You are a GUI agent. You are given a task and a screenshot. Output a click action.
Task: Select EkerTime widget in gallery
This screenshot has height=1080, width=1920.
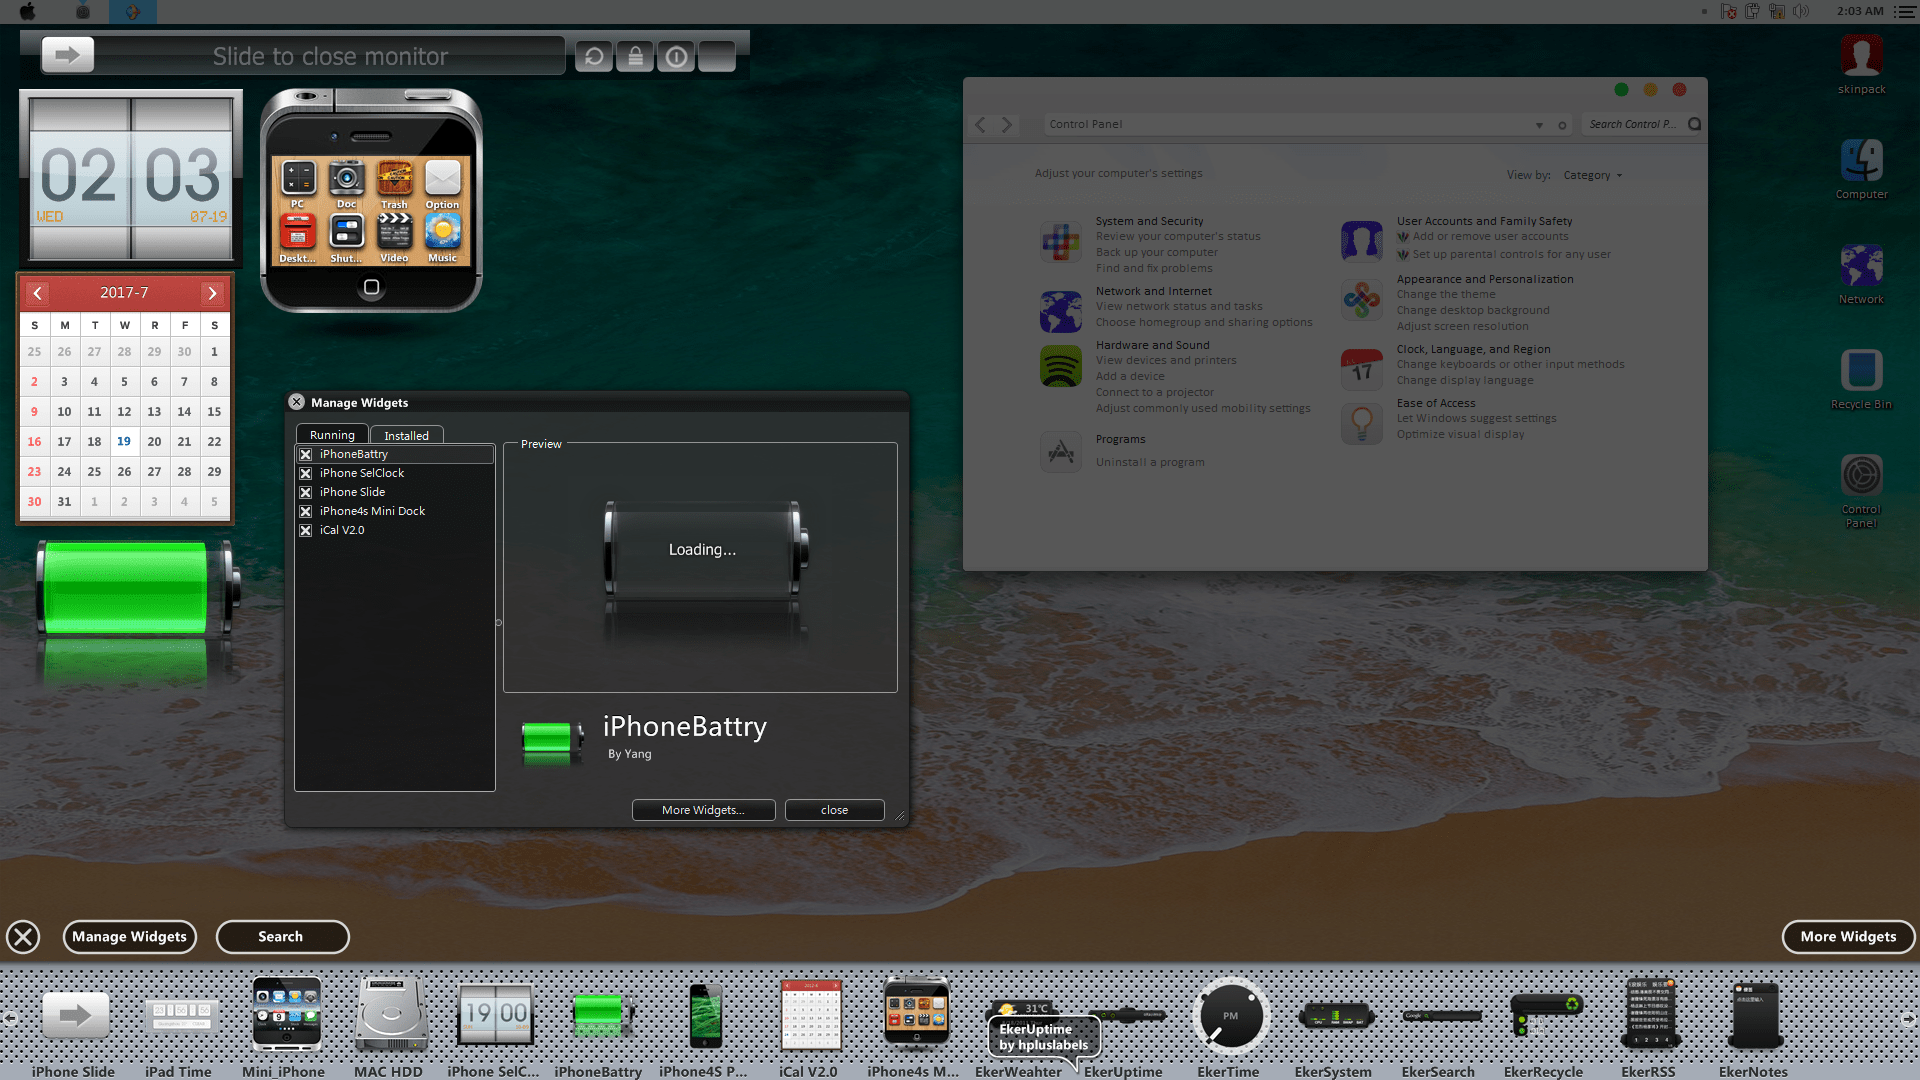click(x=1230, y=1016)
